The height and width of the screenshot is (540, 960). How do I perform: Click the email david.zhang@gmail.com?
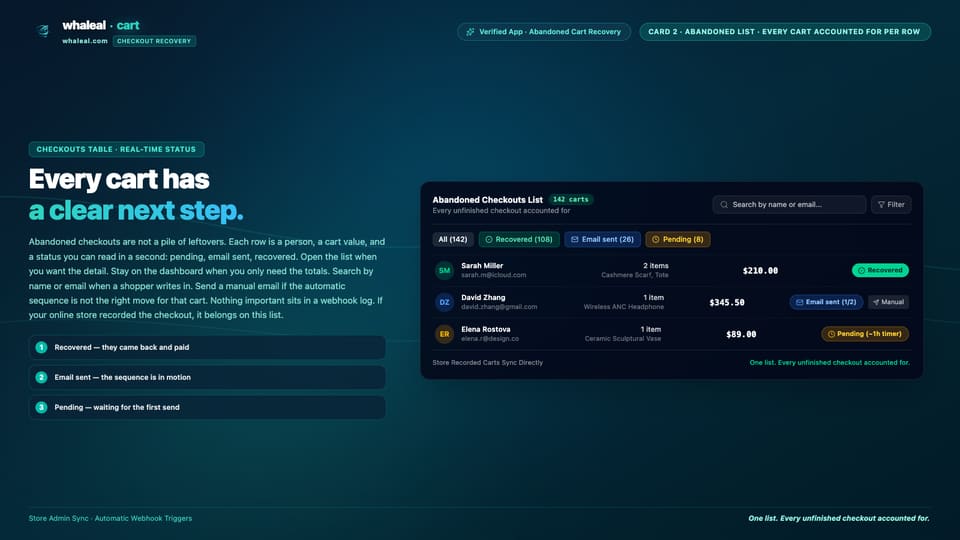point(499,307)
